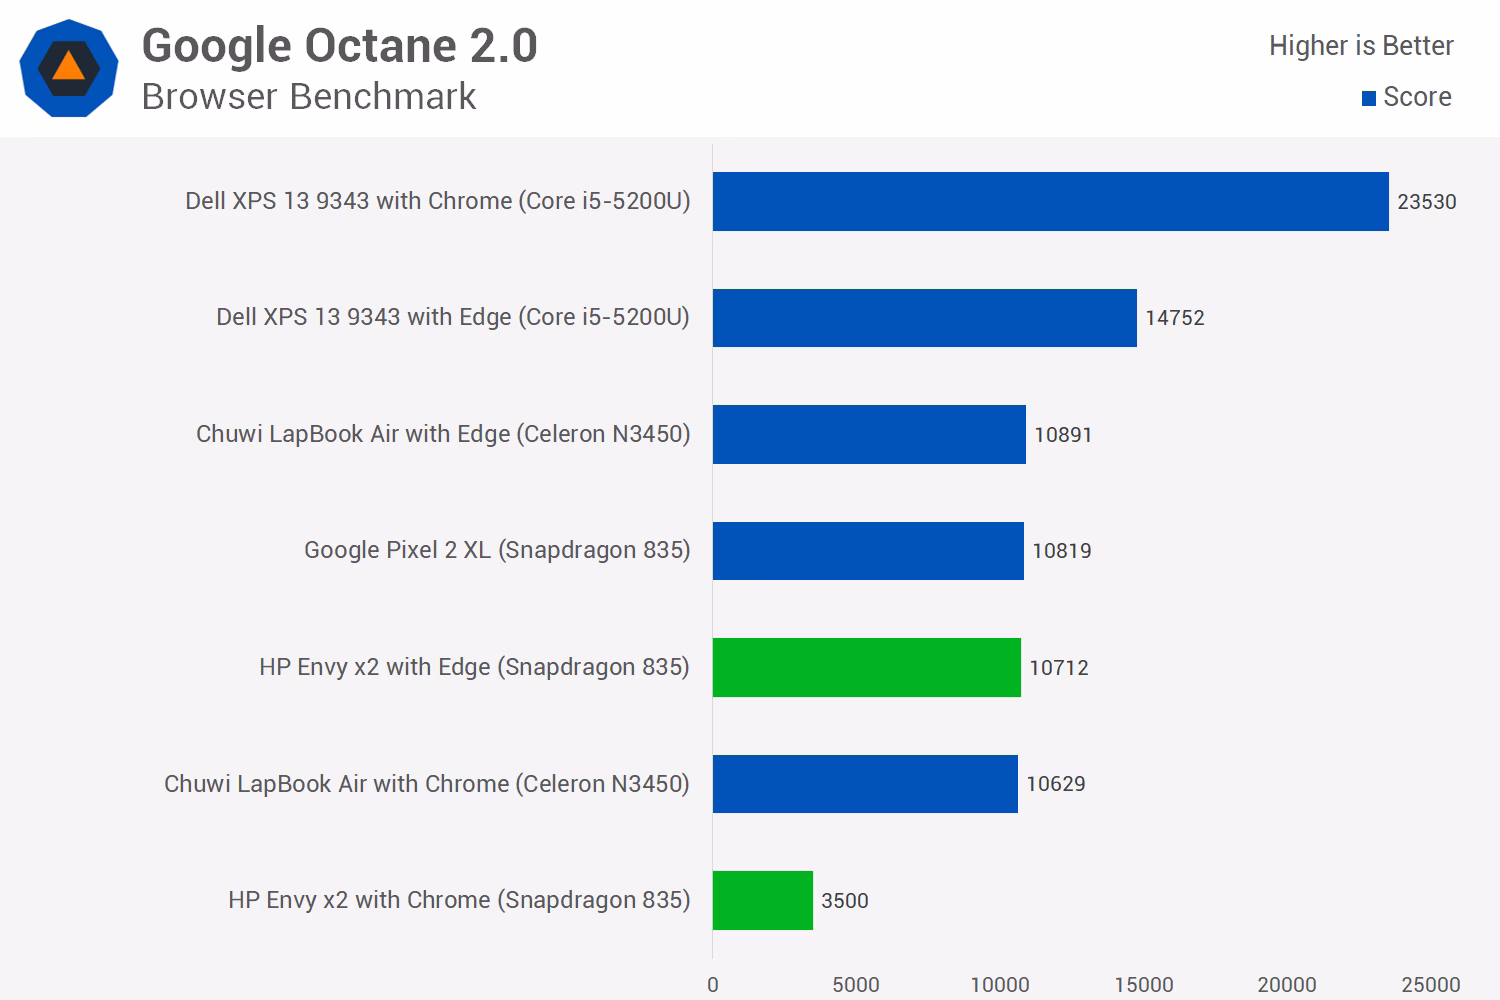The width and height of the screenshot is (1500, 1000).
Task: Click the Google Pixel 2 XL bar
Action: pos(868,551)
